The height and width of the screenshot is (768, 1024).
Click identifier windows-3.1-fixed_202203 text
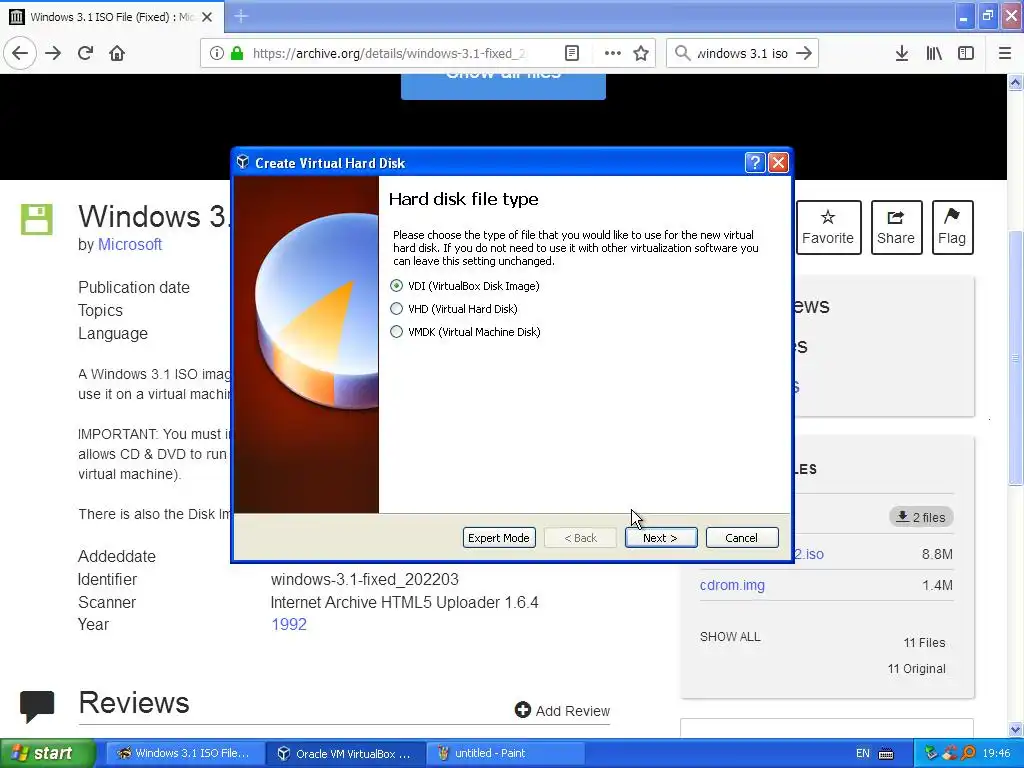[364, 579]
